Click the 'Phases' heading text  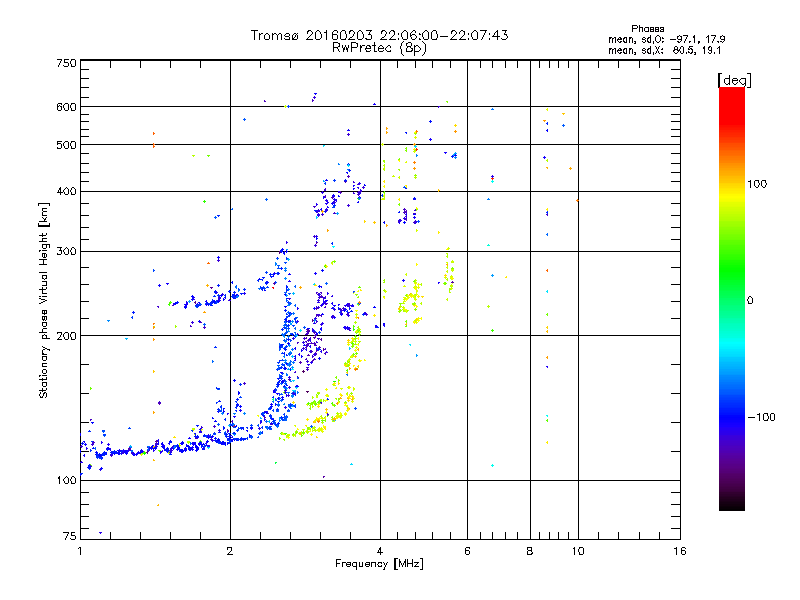pos(647,29)
